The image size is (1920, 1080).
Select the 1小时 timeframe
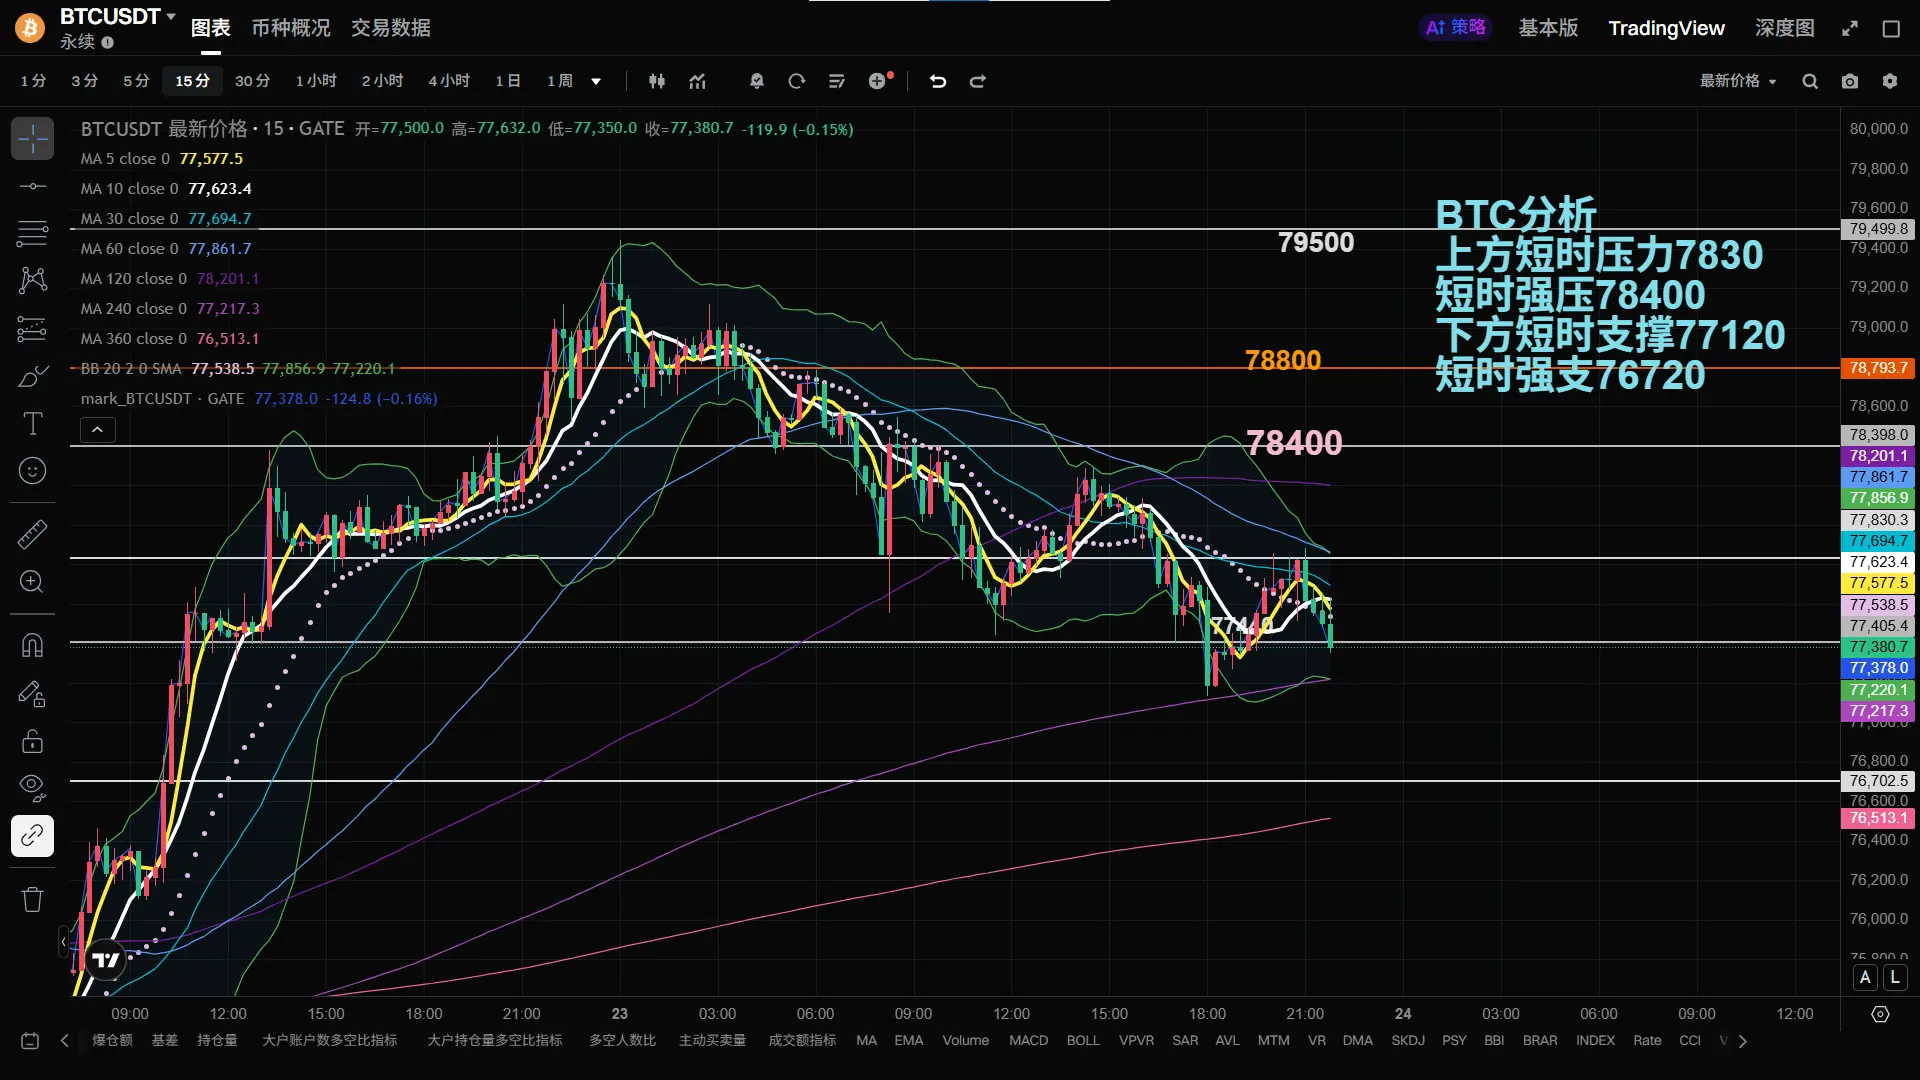(316, 81)
